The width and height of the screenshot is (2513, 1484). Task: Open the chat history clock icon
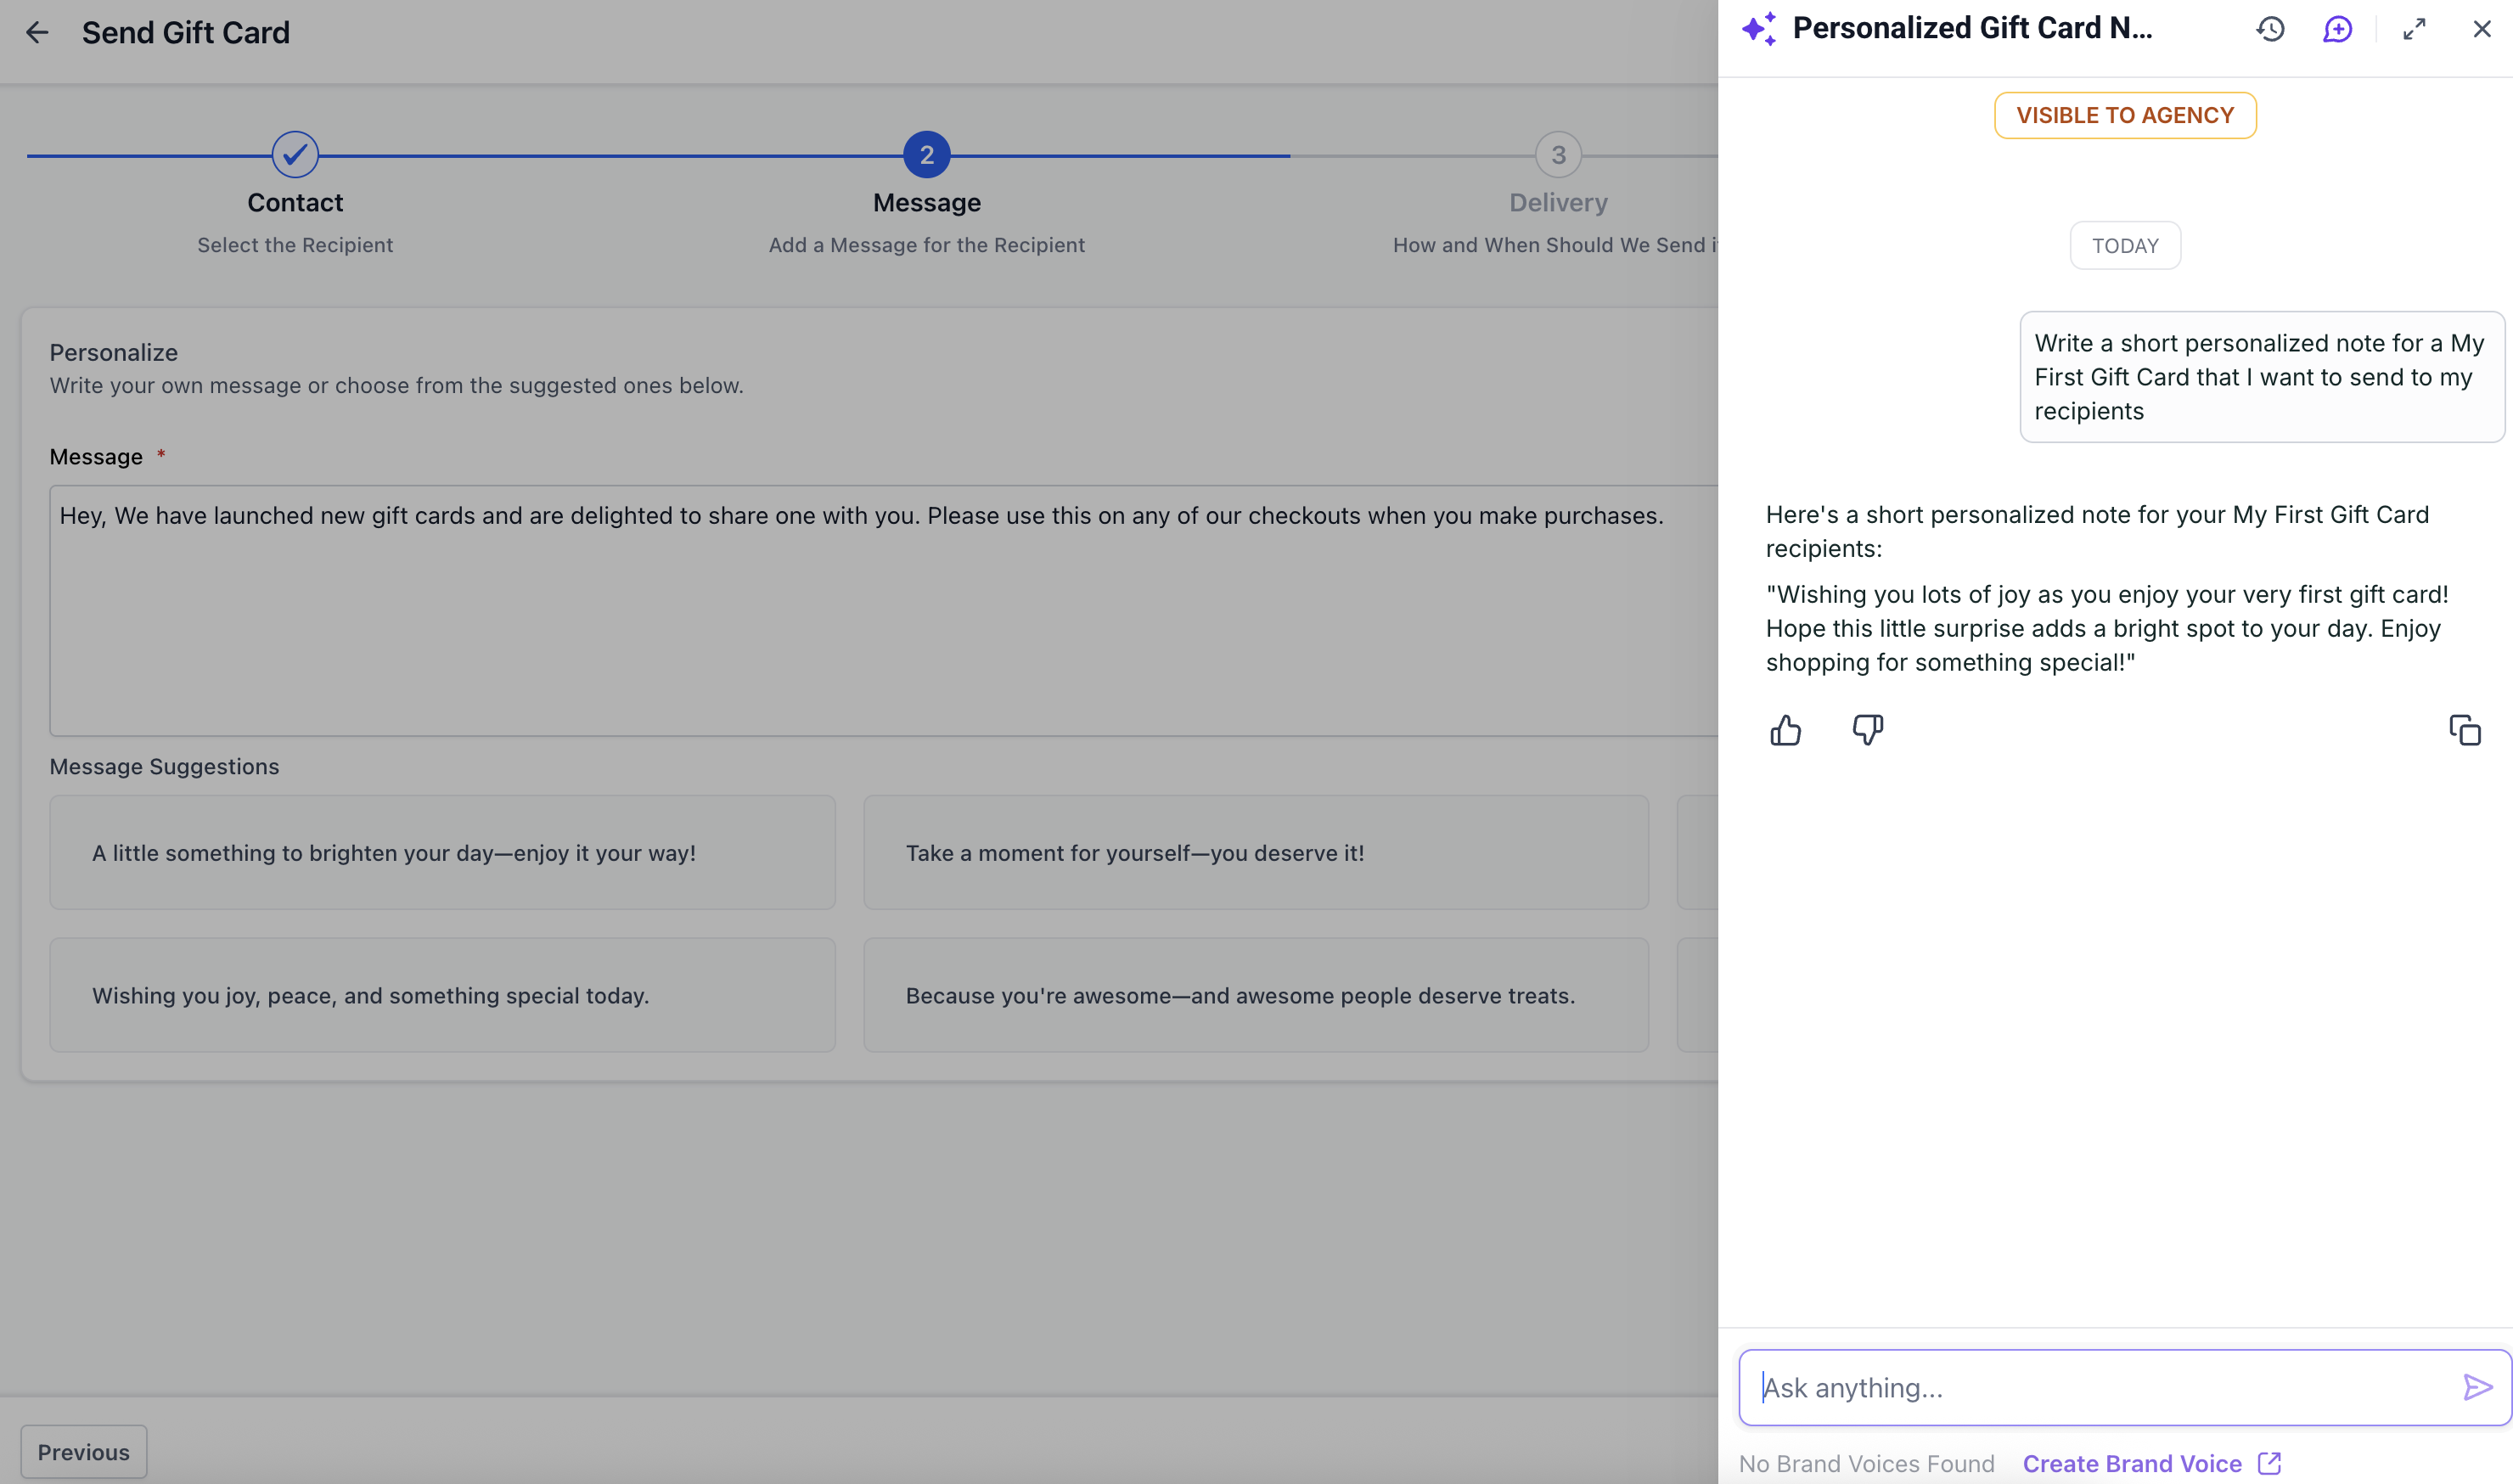2270,29
